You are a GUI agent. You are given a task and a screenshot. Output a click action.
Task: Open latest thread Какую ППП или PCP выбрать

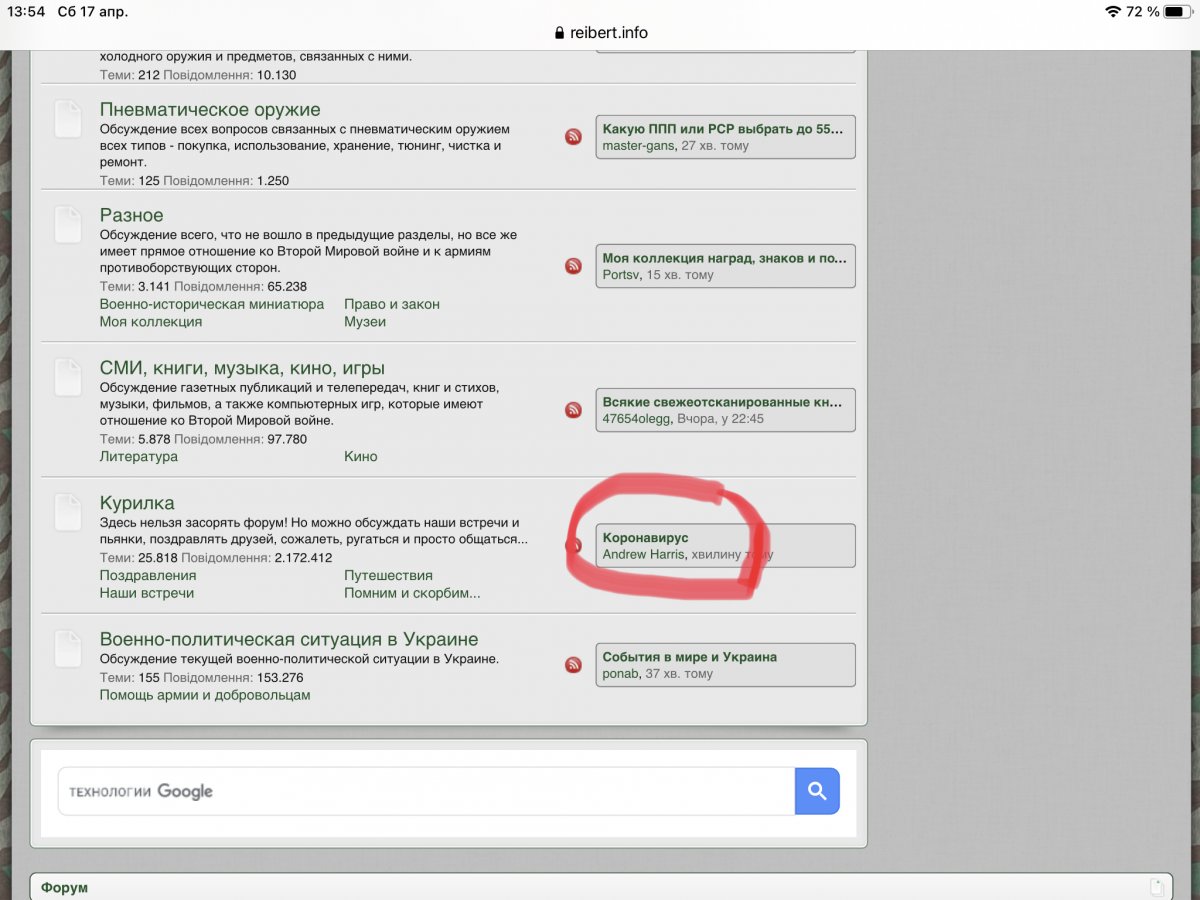click(723, 129)
